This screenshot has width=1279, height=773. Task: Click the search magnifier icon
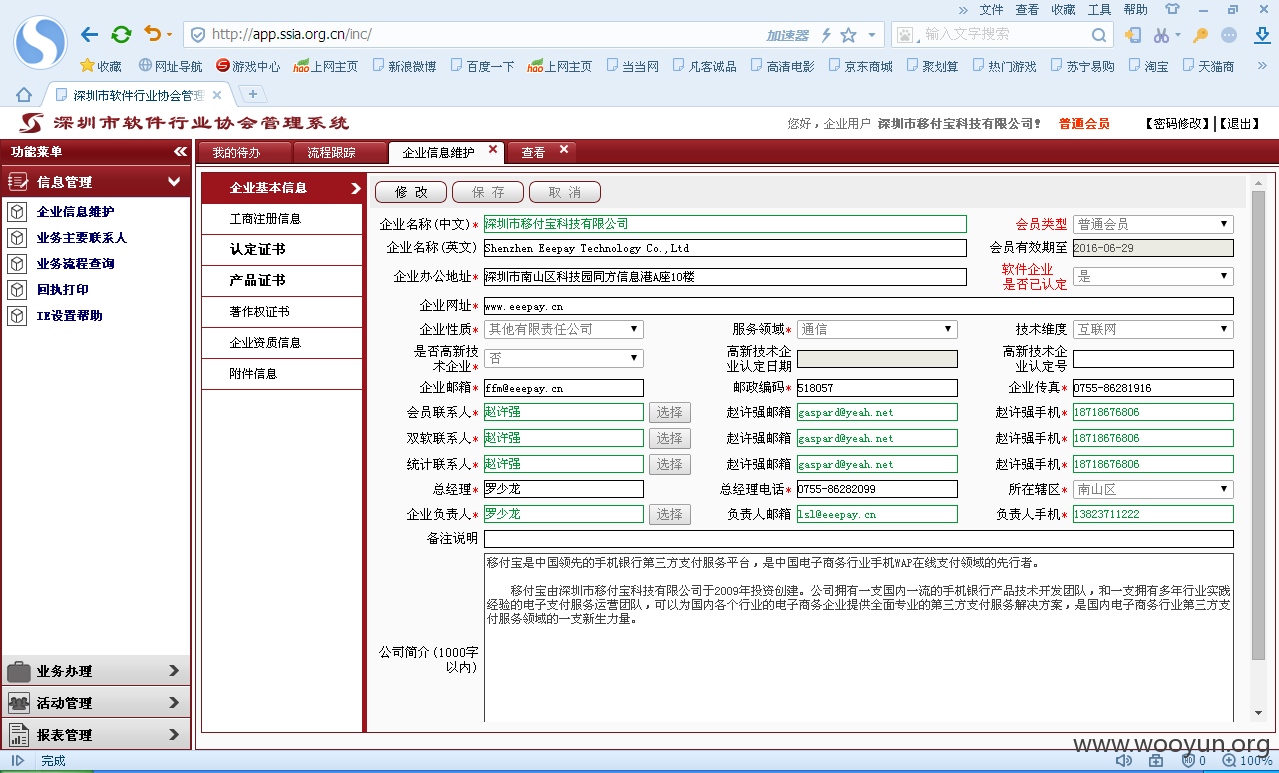1099,35
